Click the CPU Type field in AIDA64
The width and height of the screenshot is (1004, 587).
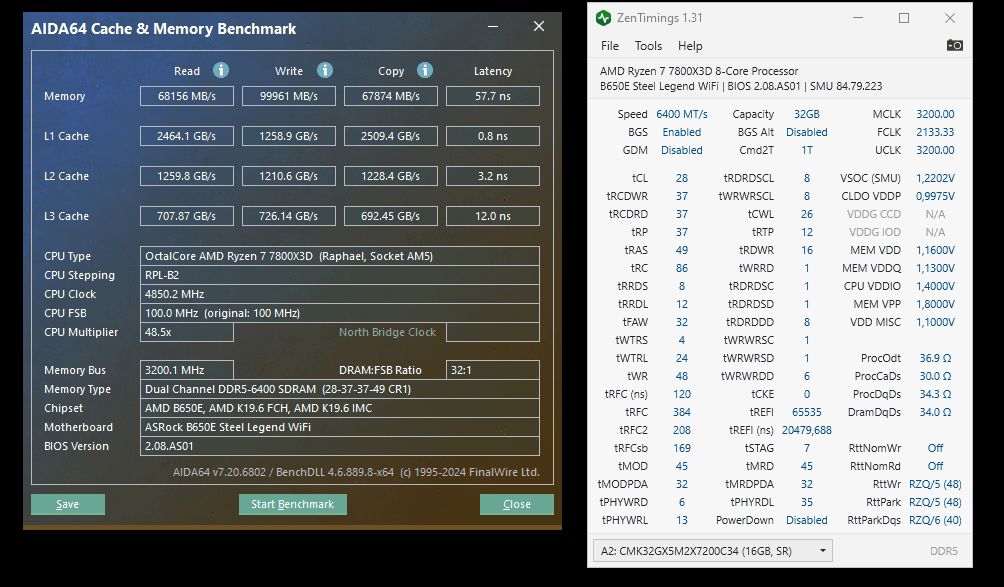[340, 256]
